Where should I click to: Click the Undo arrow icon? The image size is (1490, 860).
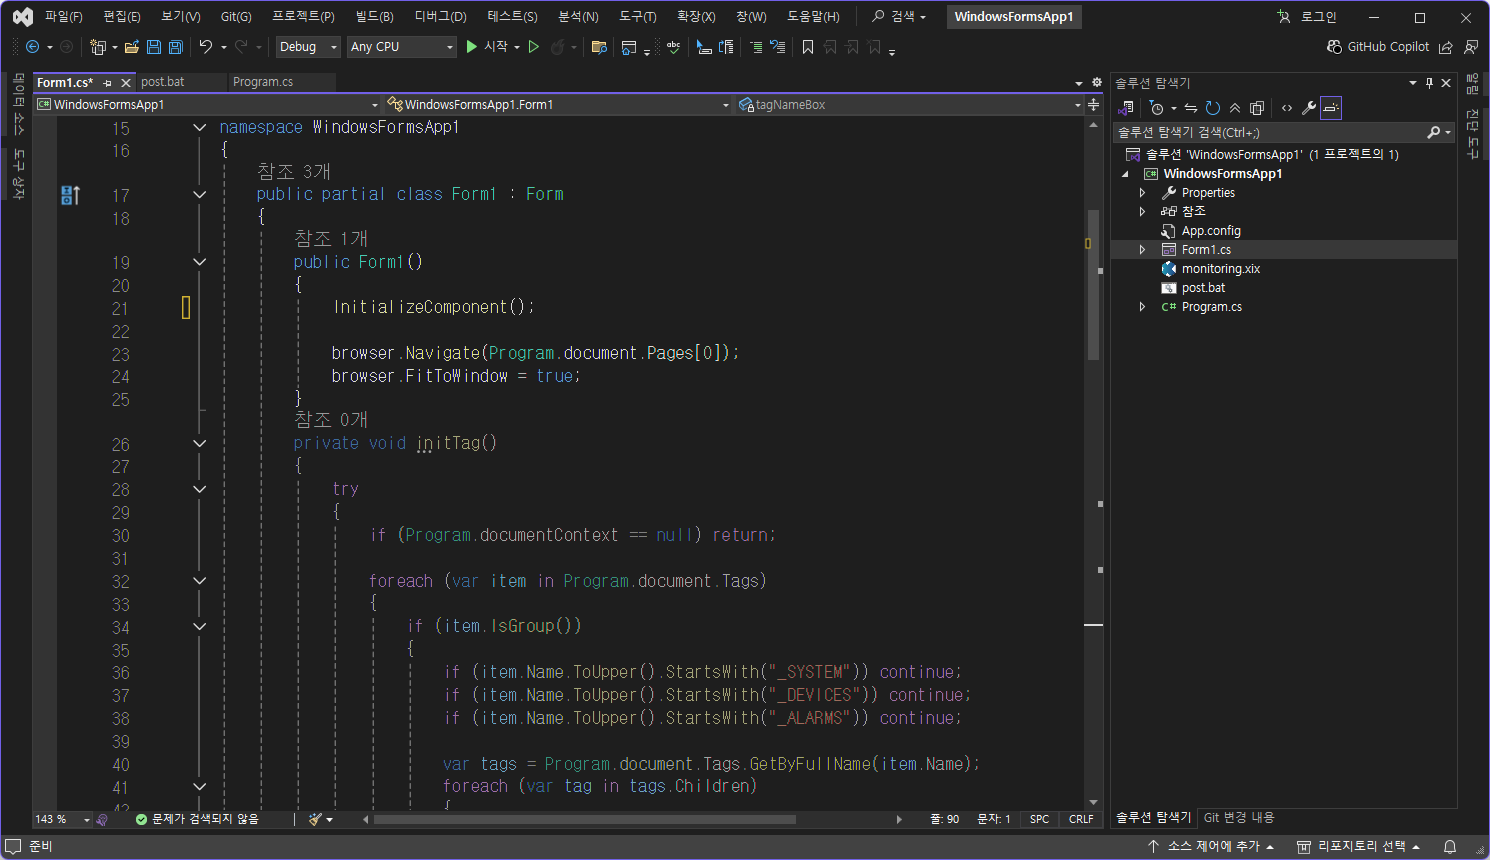(x=205, y=47)
